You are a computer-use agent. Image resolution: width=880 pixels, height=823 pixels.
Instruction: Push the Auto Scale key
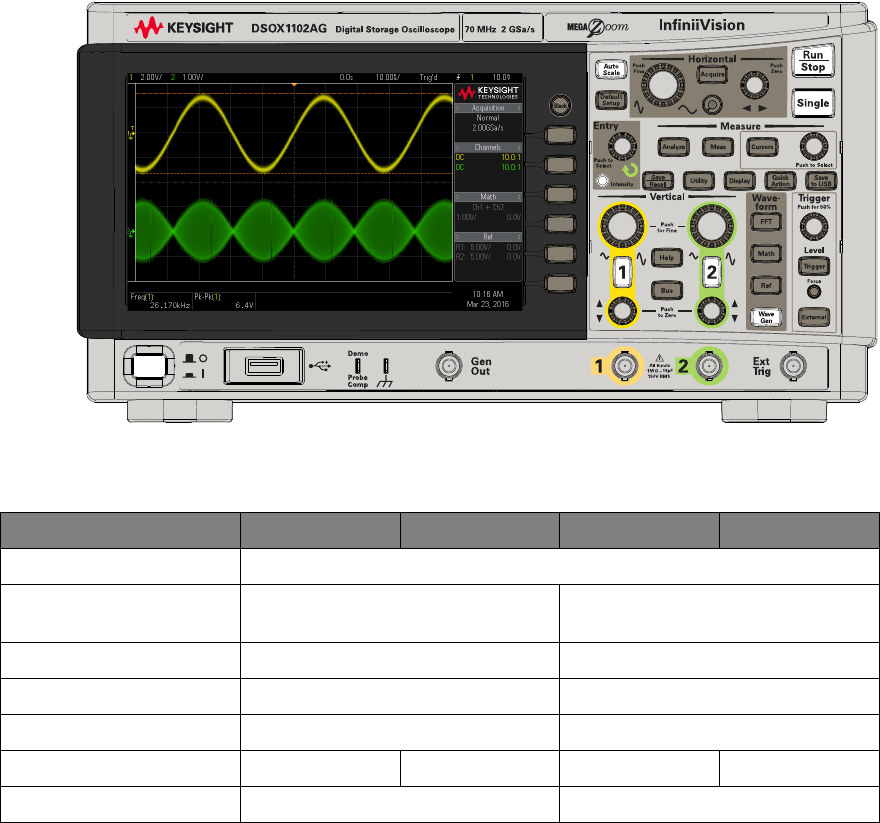coord(611,70)
